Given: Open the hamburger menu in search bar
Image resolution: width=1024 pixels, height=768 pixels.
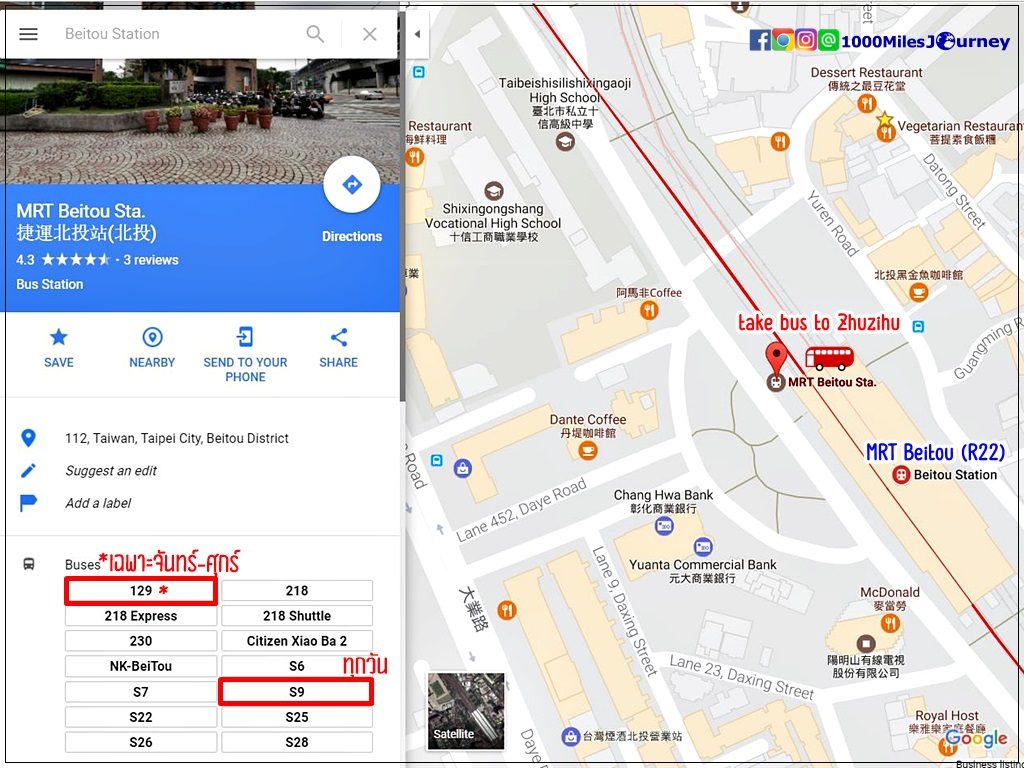Looking at the screenshot, I should pyautogui.click(x=28, y=34).
